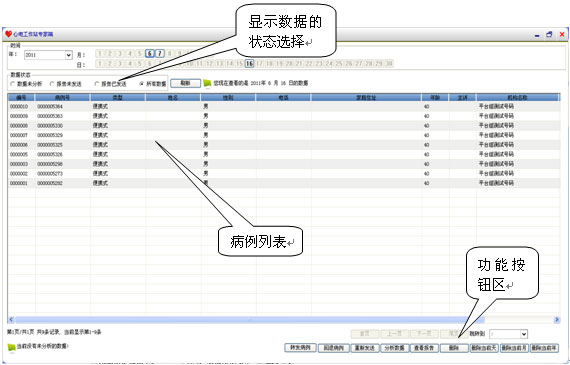Click the red heart application icon
The image size is (570, 365).
click(8, 34)
